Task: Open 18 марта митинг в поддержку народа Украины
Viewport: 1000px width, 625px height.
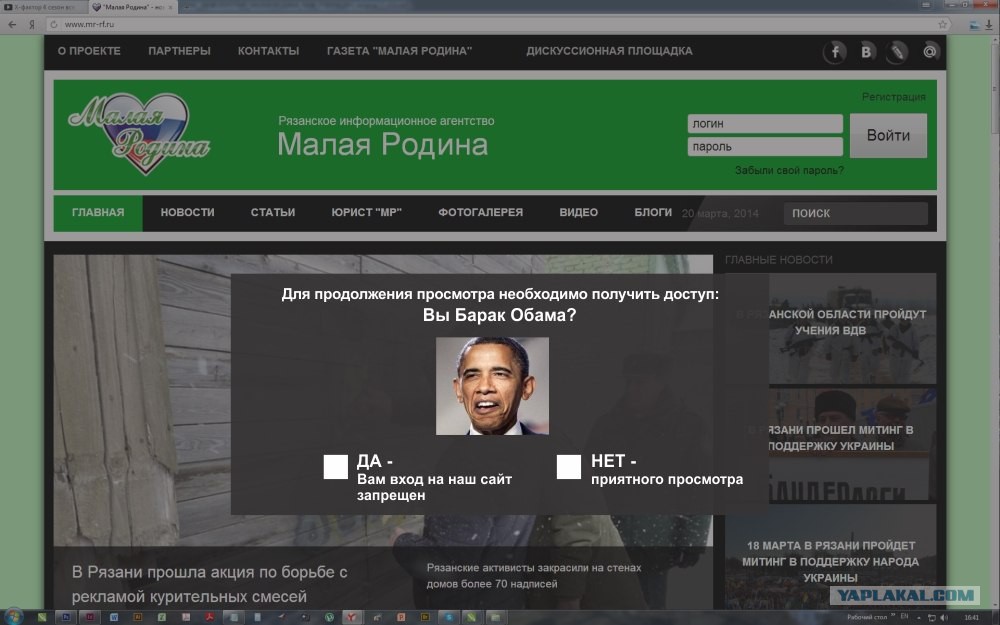Action: 830,557
